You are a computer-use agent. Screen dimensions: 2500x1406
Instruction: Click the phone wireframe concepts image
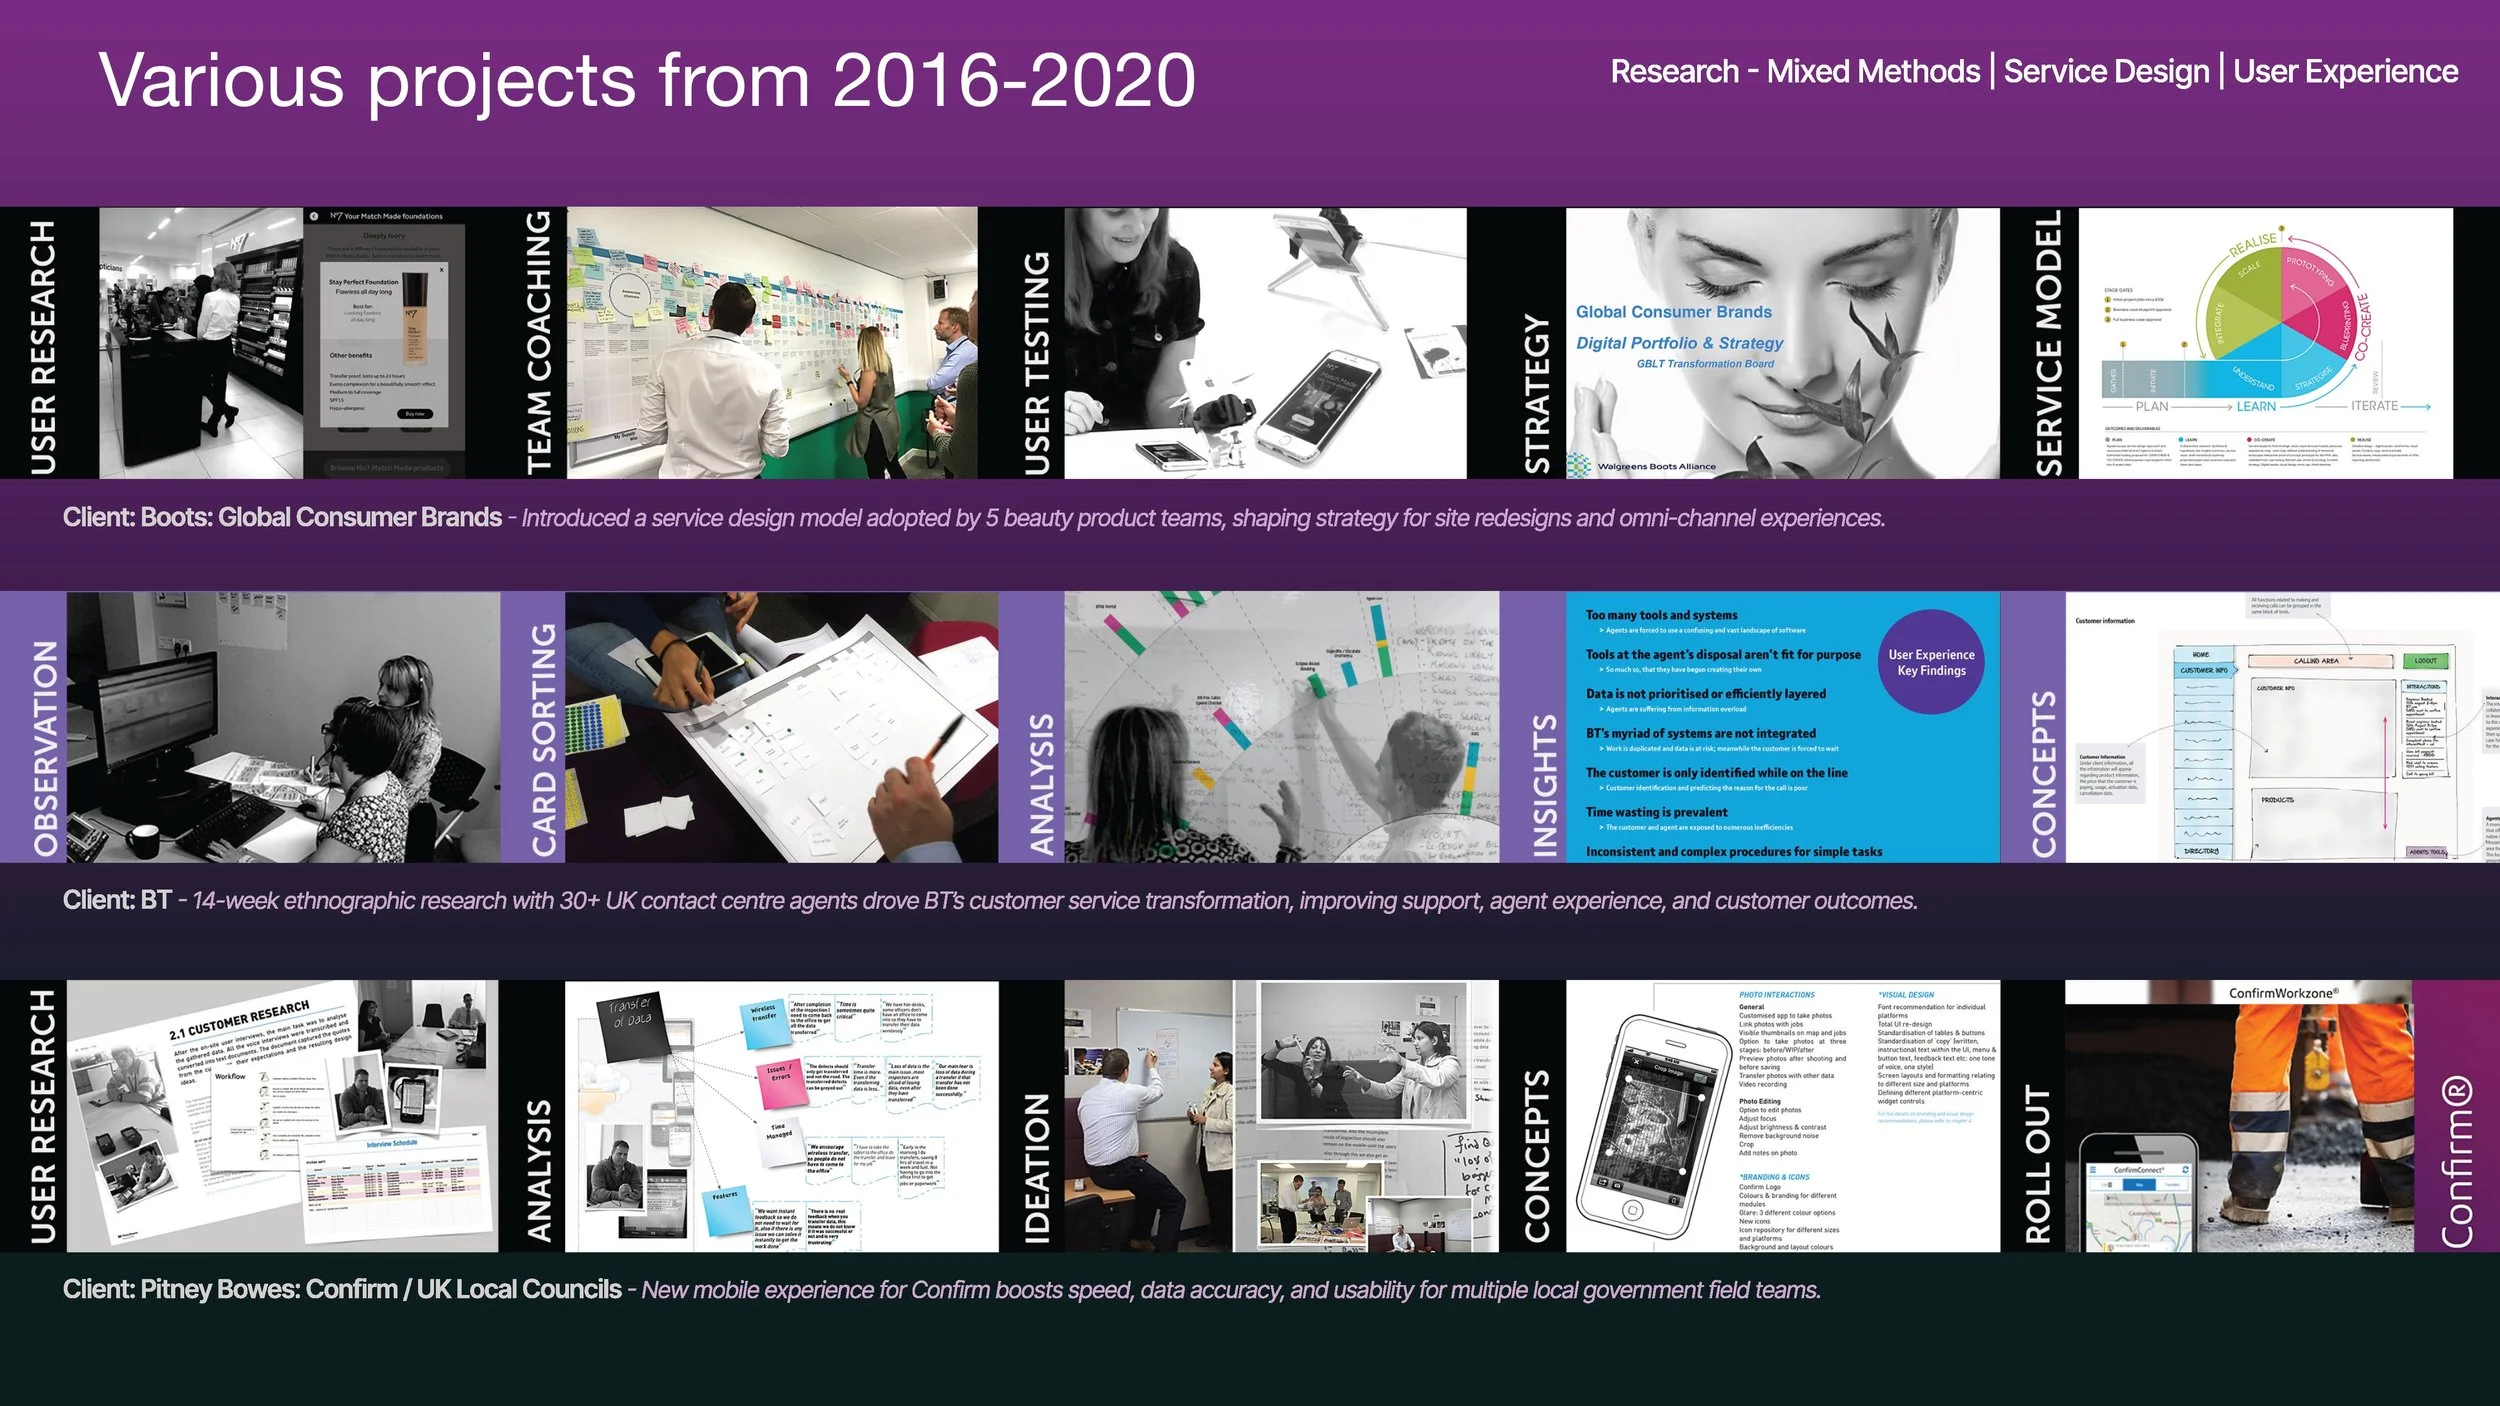1782,1116
